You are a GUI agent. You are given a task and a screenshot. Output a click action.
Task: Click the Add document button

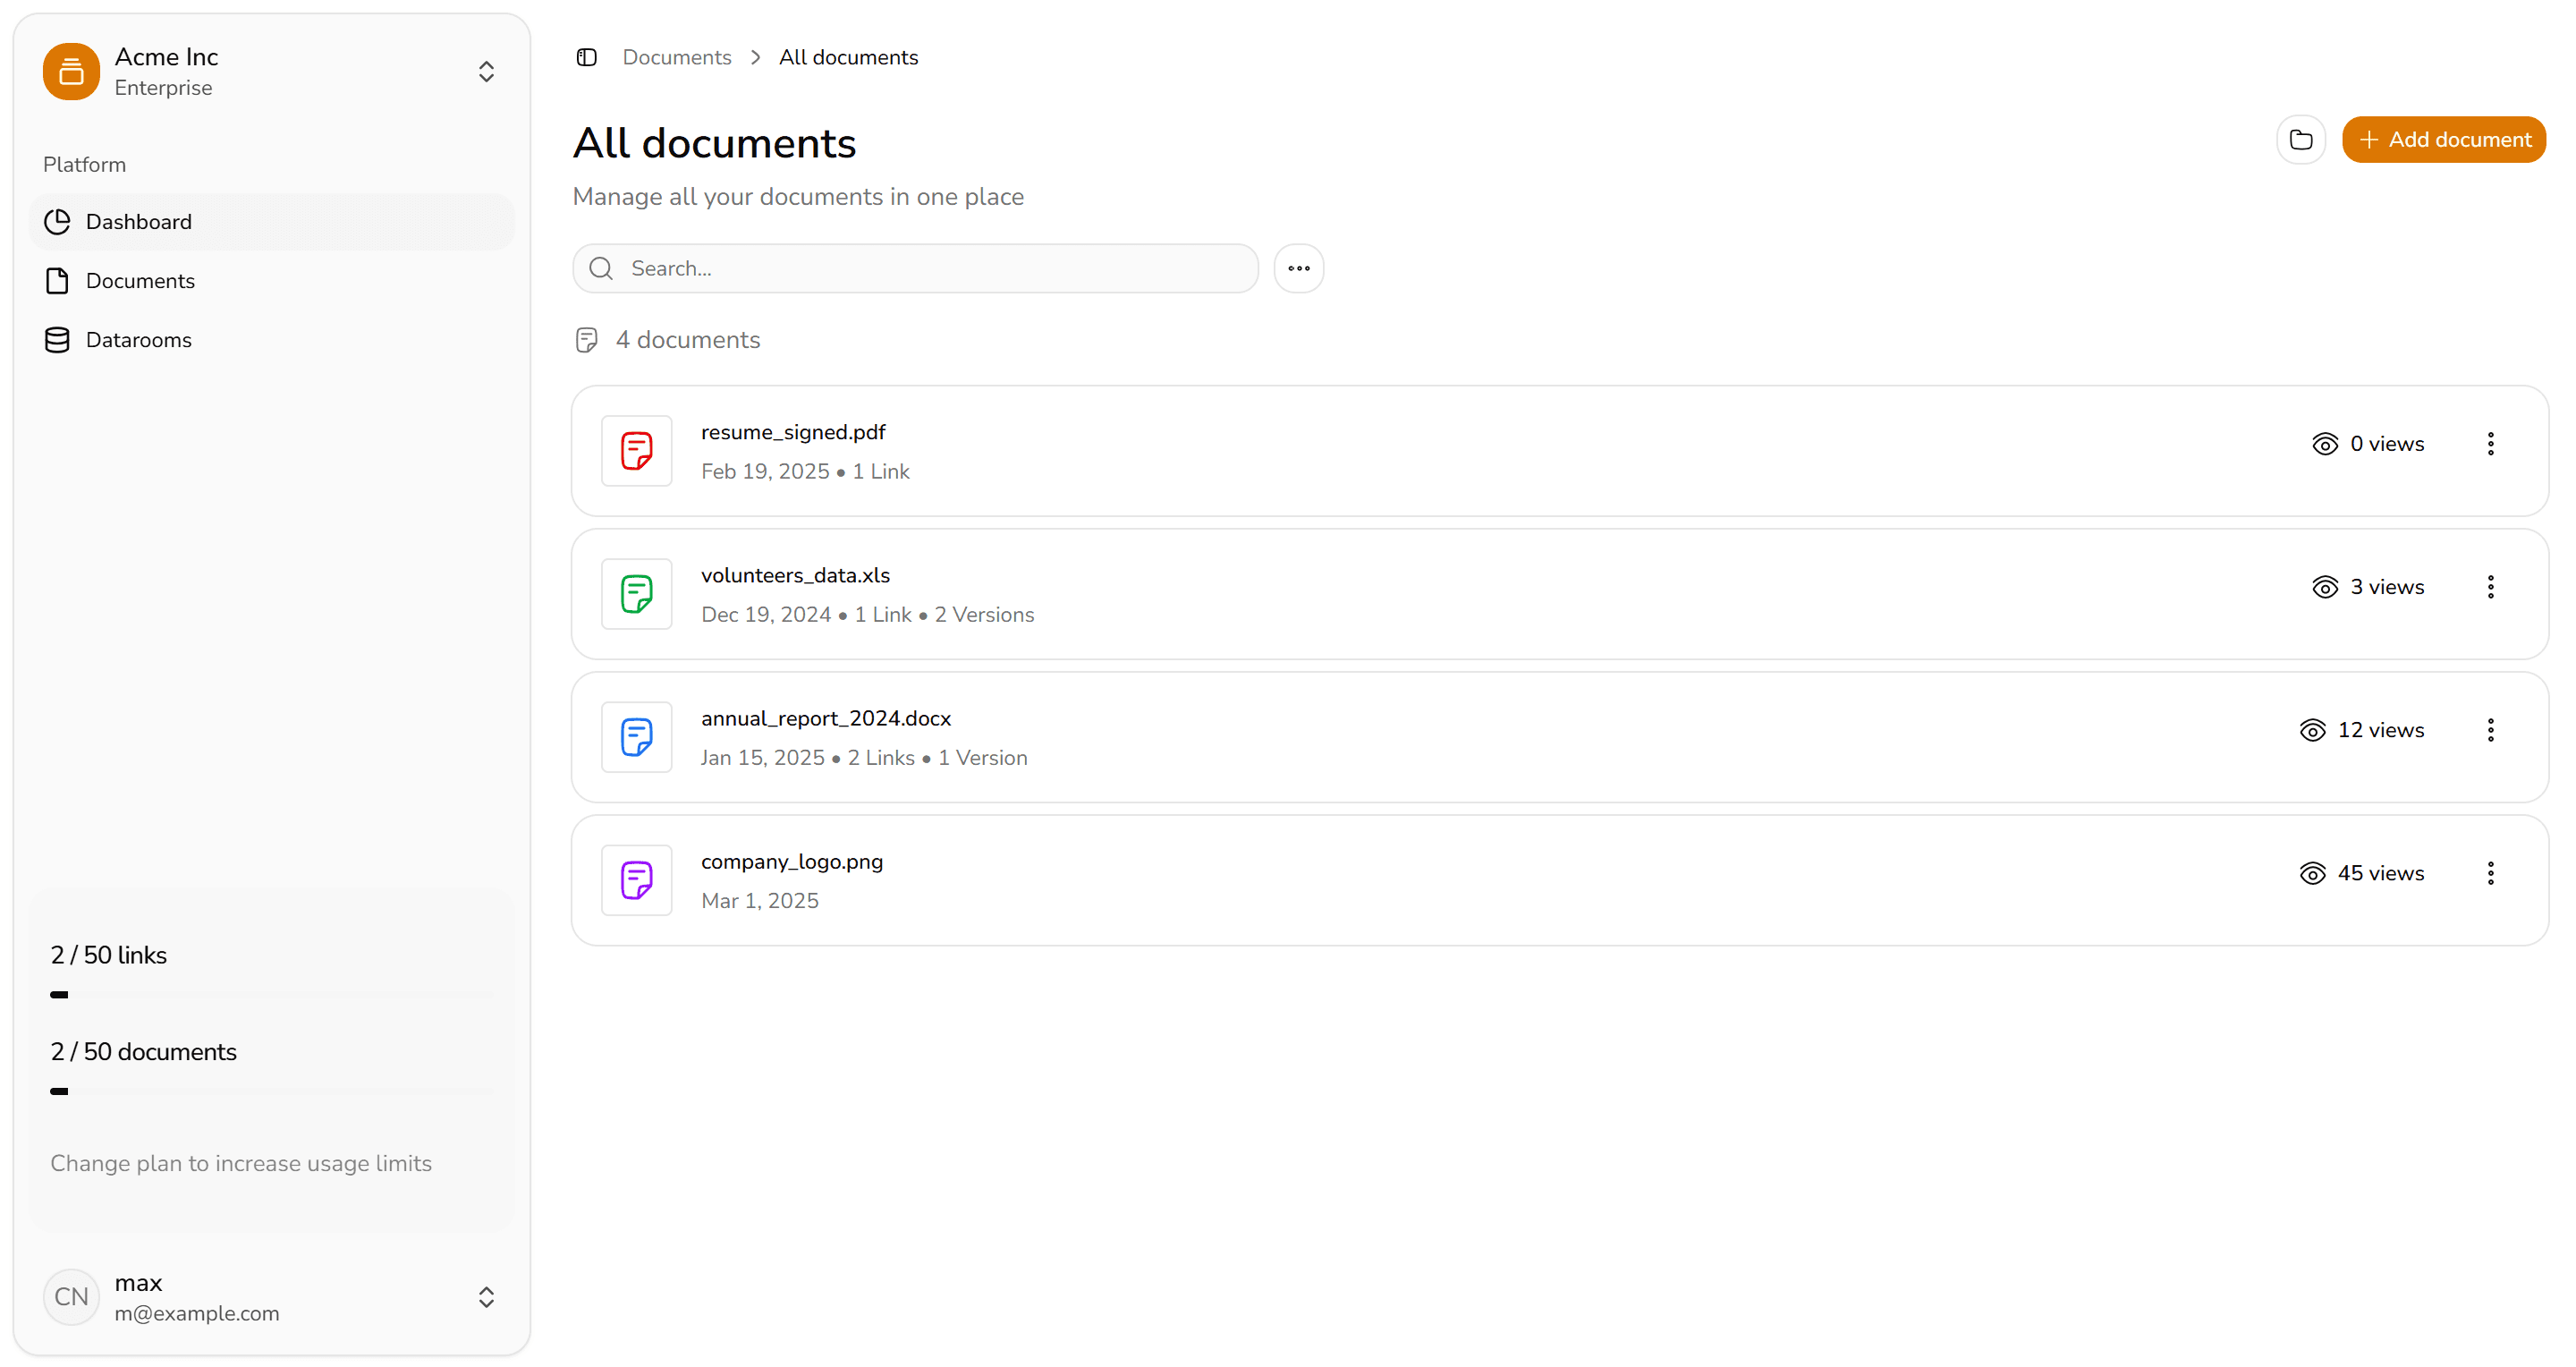click(x=2444, y=139)
